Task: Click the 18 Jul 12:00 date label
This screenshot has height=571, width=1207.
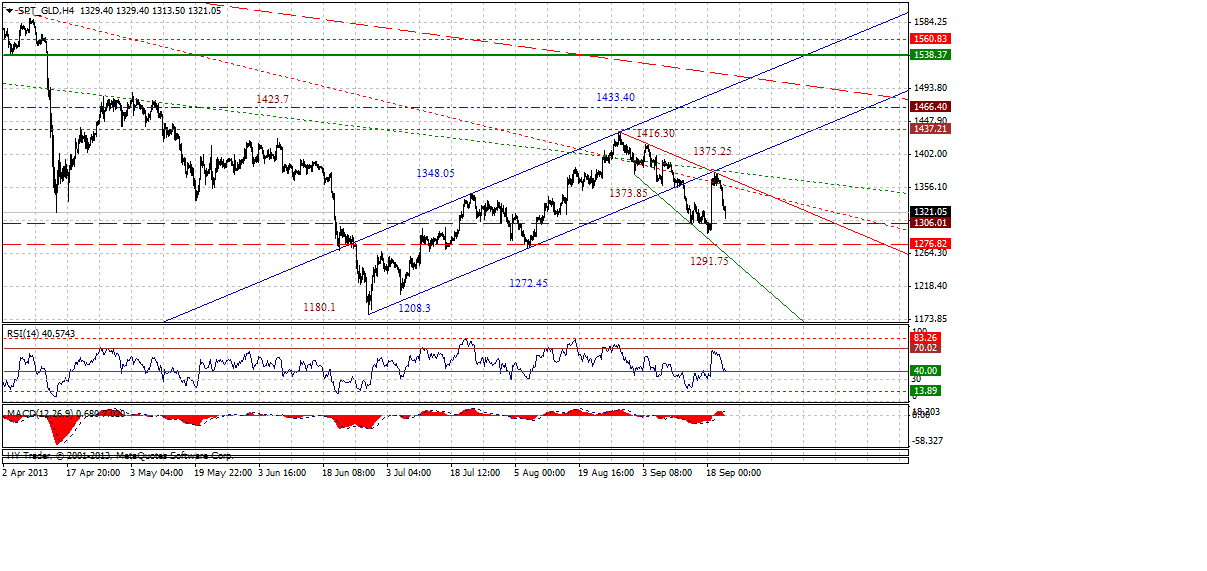Action: pyautogui.click(x=475, y=473)
